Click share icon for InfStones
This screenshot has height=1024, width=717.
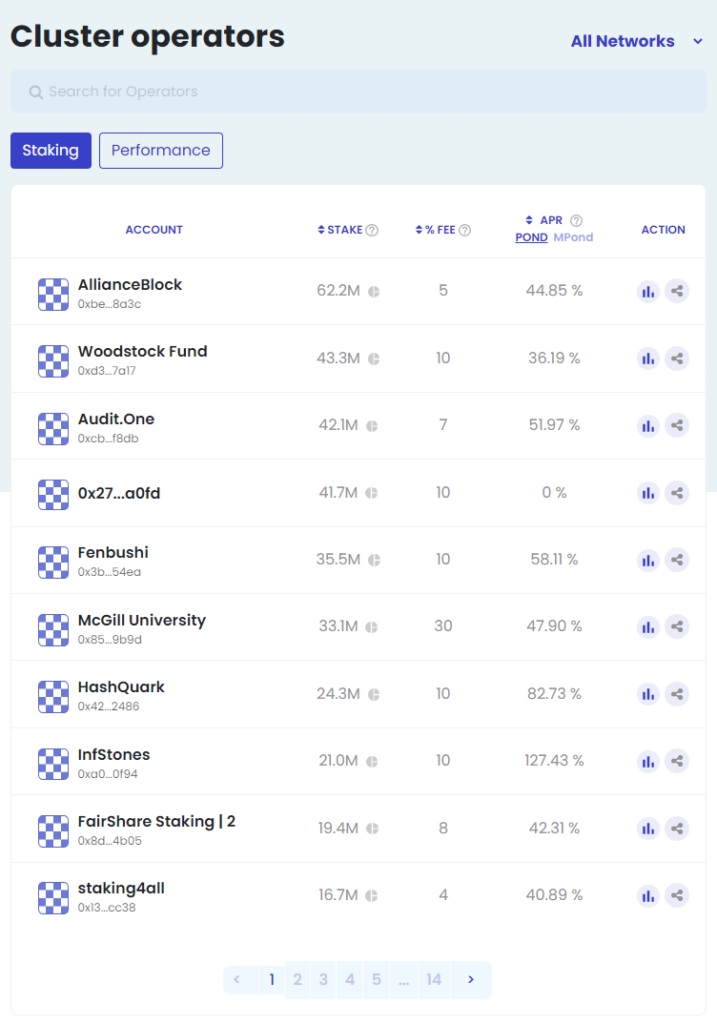(677, 761)
